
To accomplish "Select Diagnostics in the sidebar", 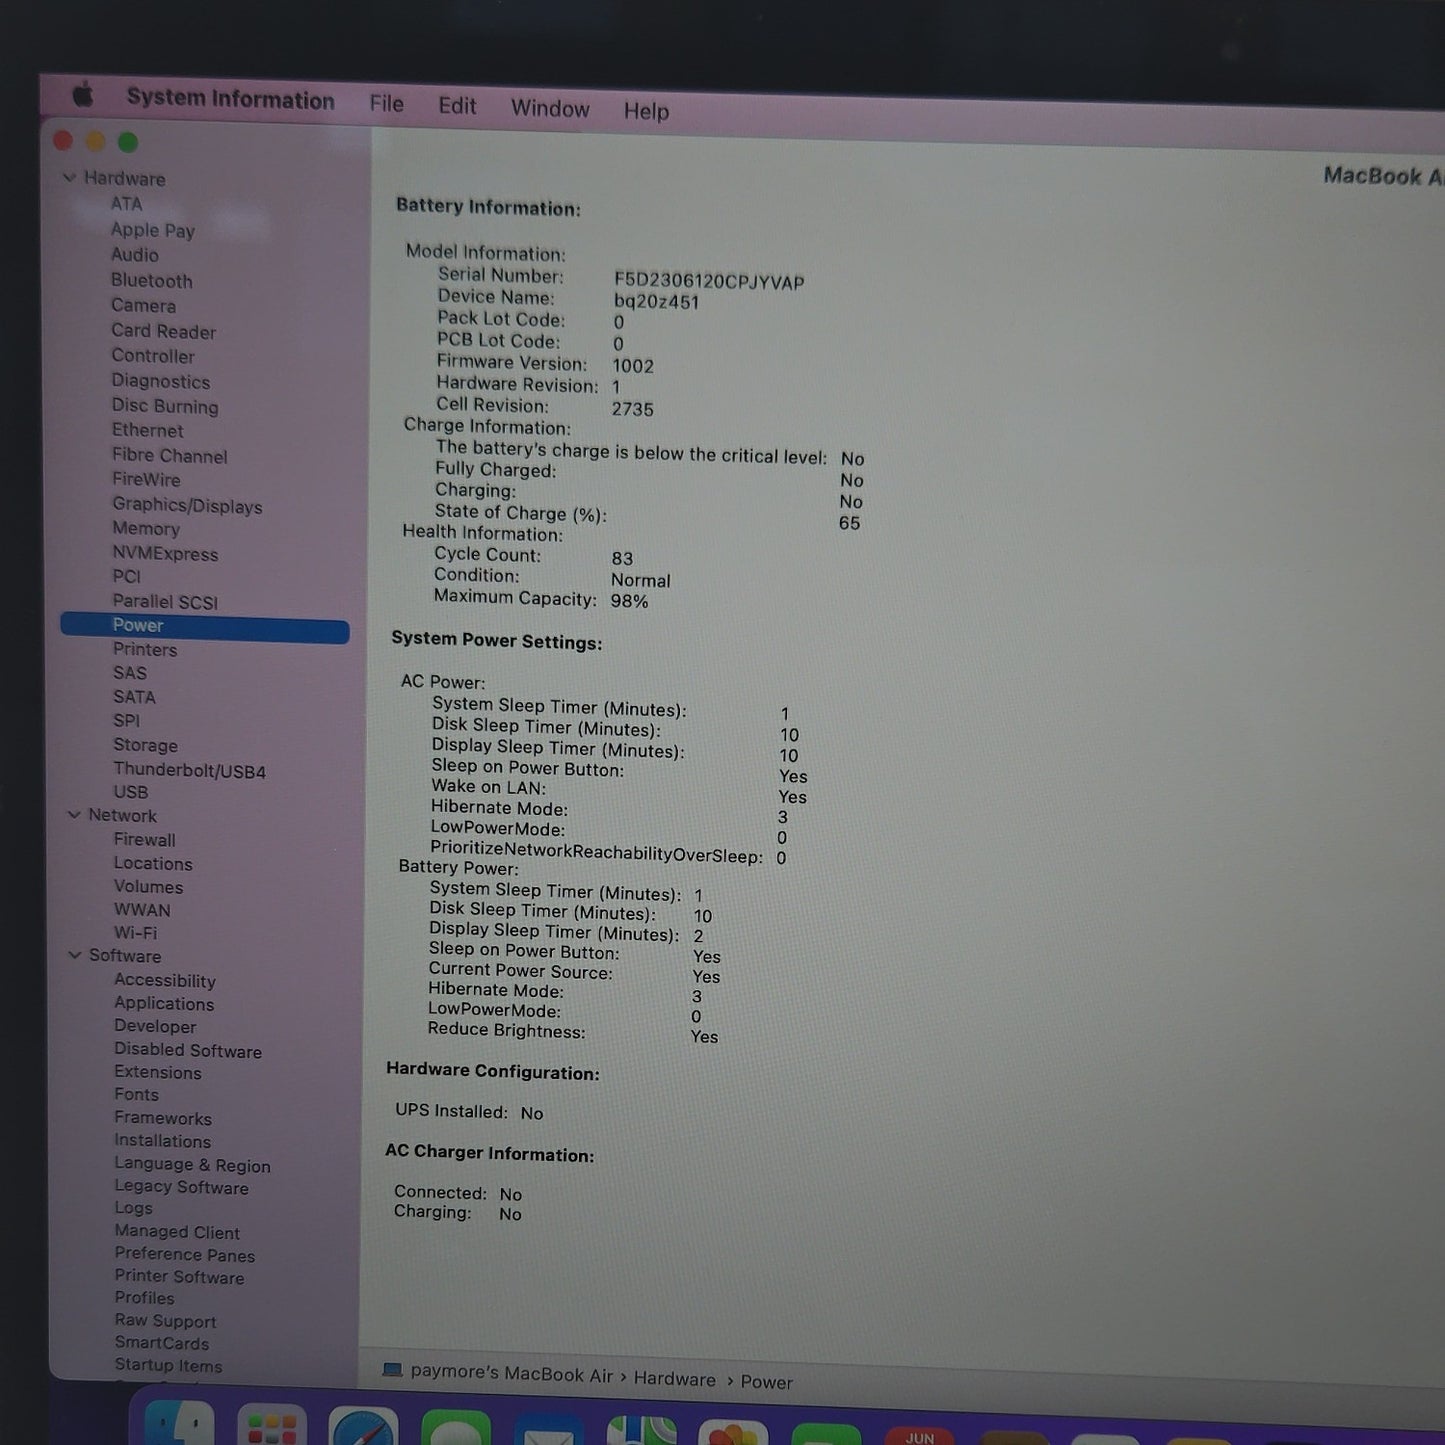I will (x=161, y=381).
